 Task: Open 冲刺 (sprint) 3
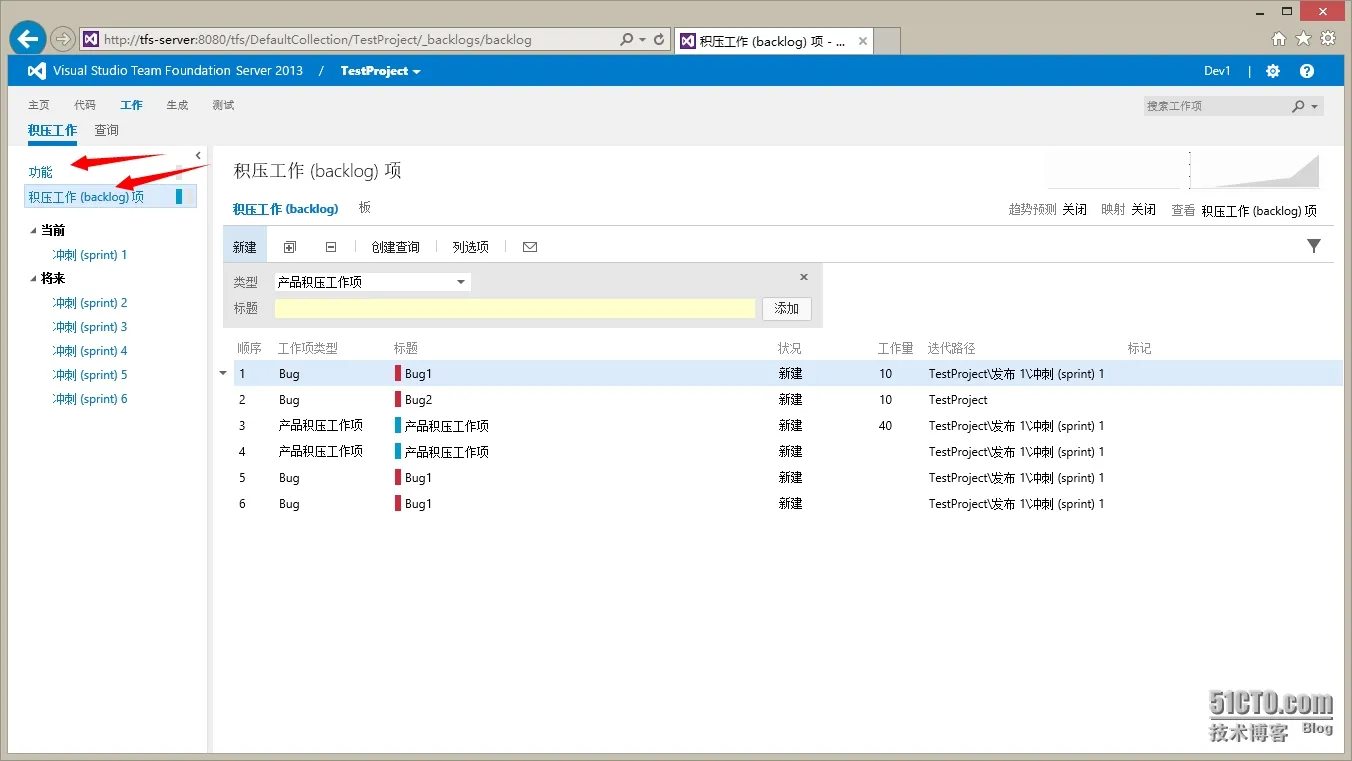pos(90,327)
